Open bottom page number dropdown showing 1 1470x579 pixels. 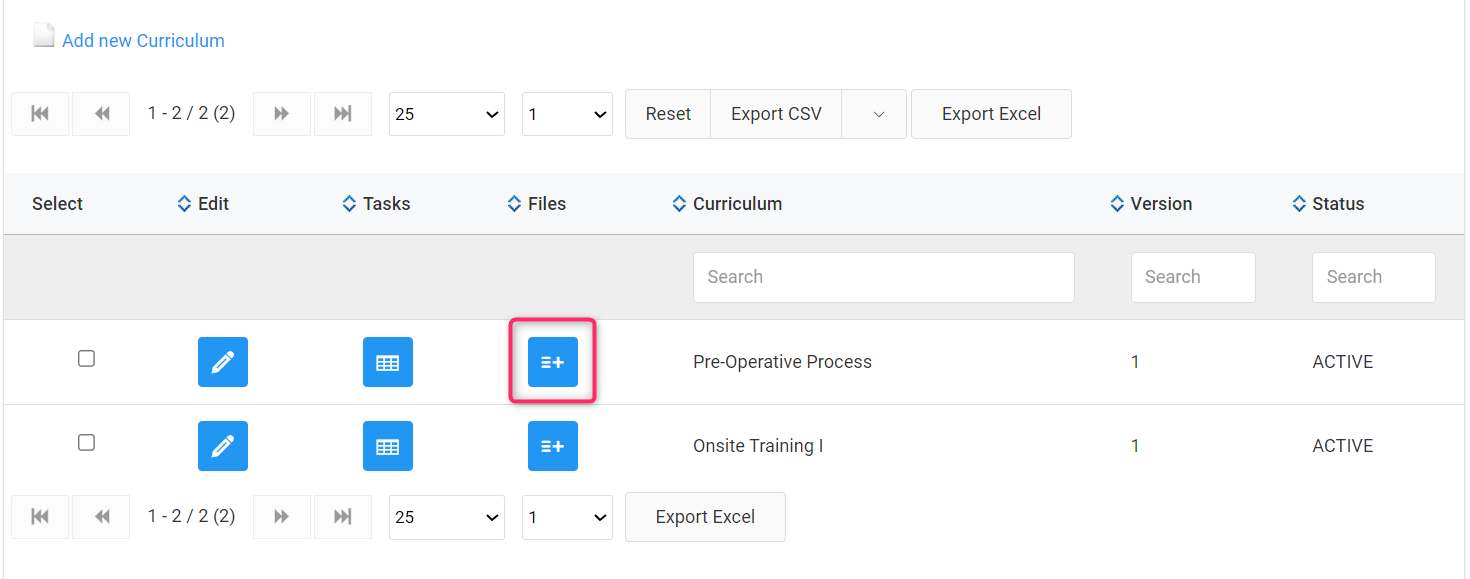pos(567,517)
